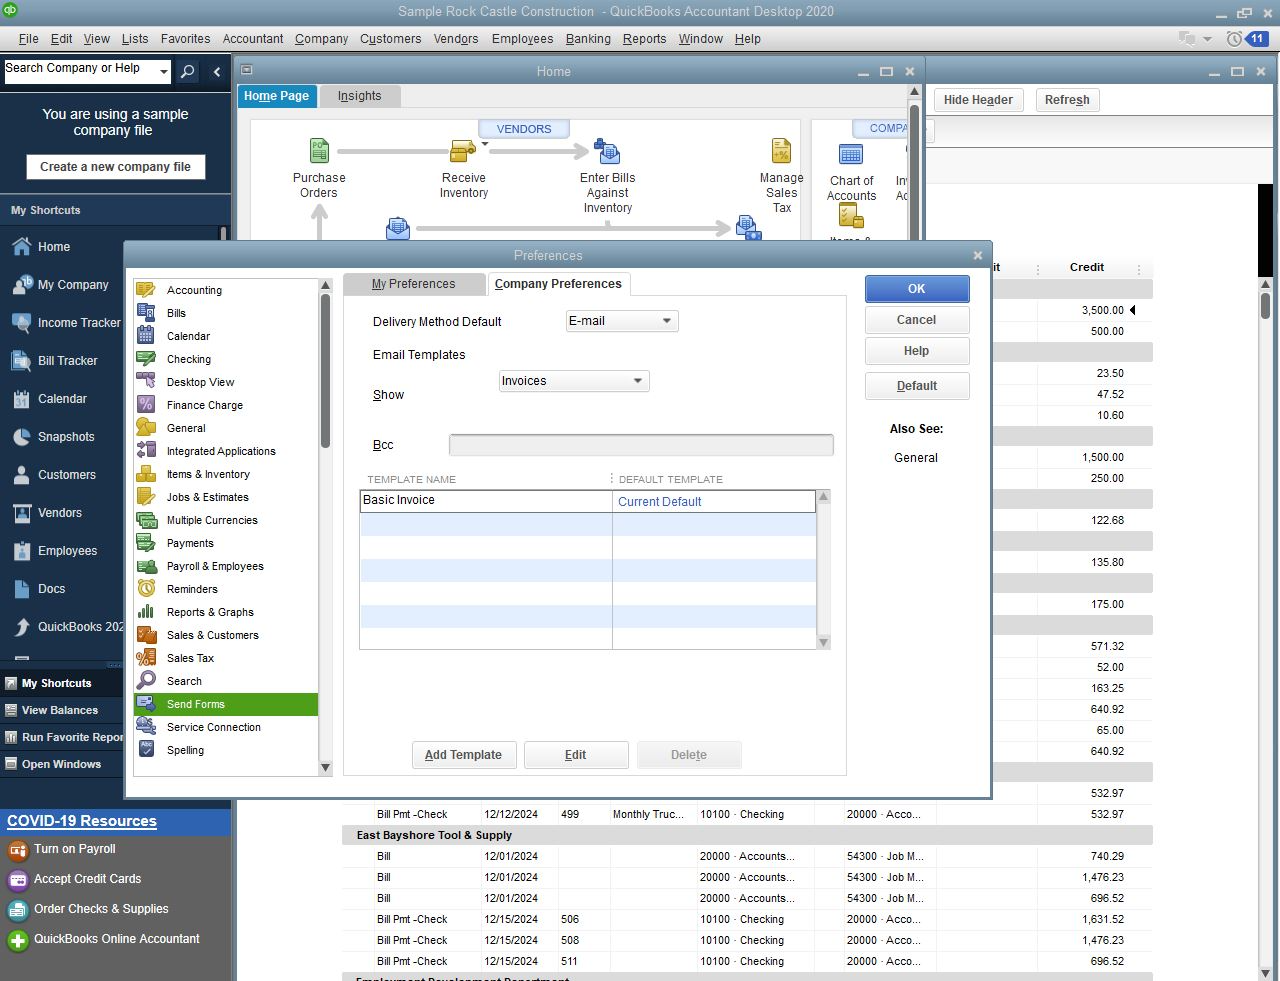
Task: Select the Sales Tax preferences icon
Action: click(x=146, y=658)
